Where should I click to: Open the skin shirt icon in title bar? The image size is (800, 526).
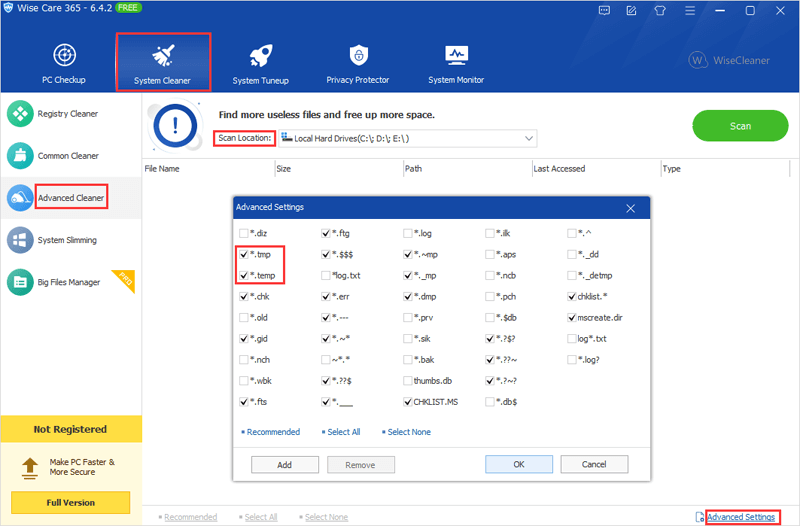660,10
